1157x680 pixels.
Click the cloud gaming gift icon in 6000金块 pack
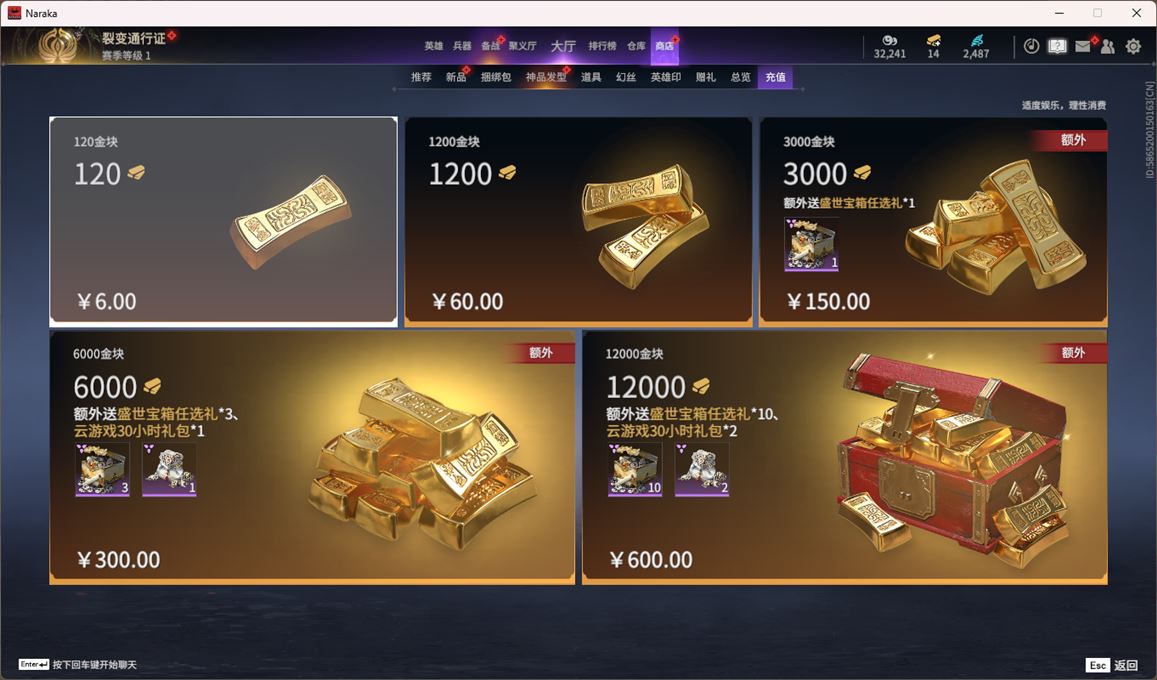(169, 469)
